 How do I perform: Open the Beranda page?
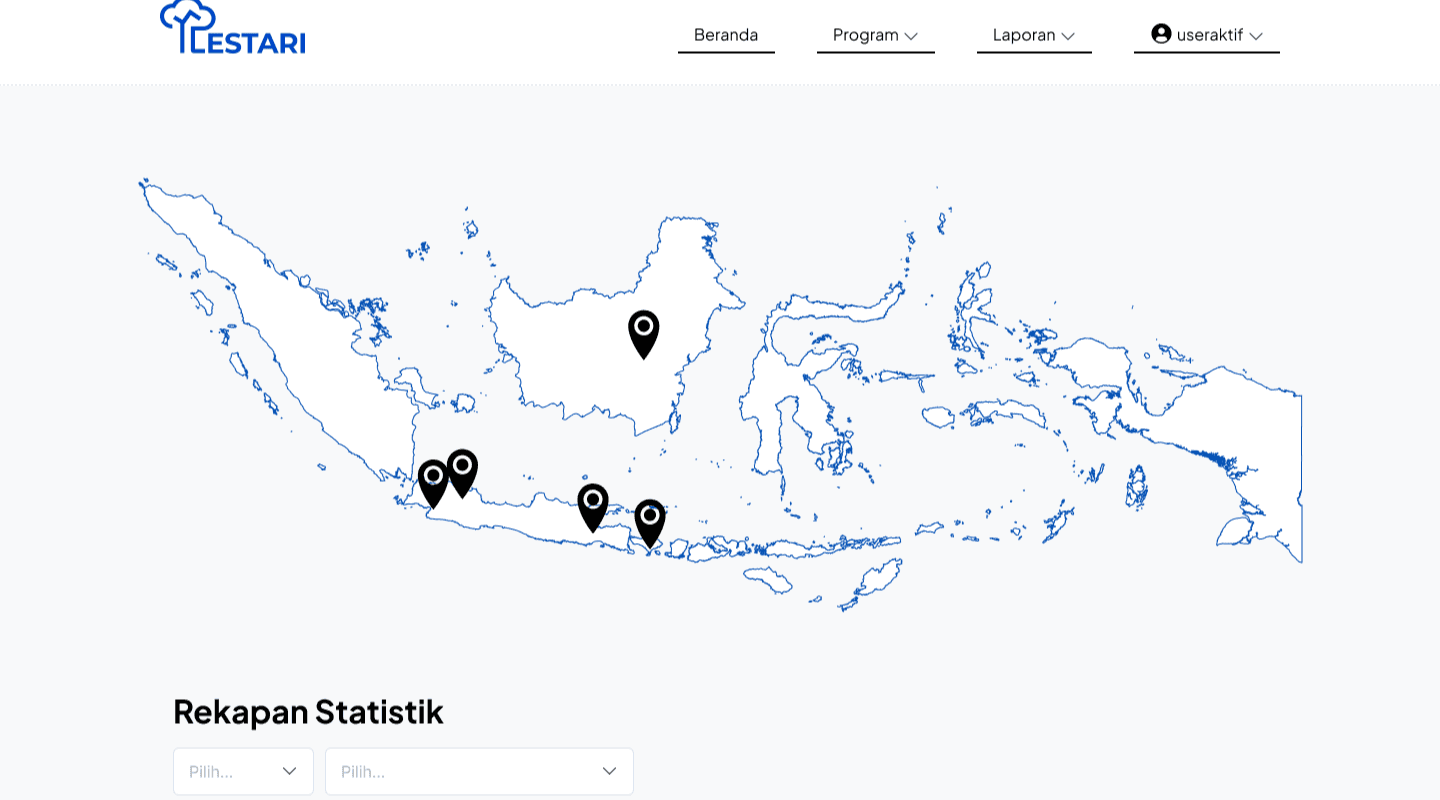click(x=726, y=35)
